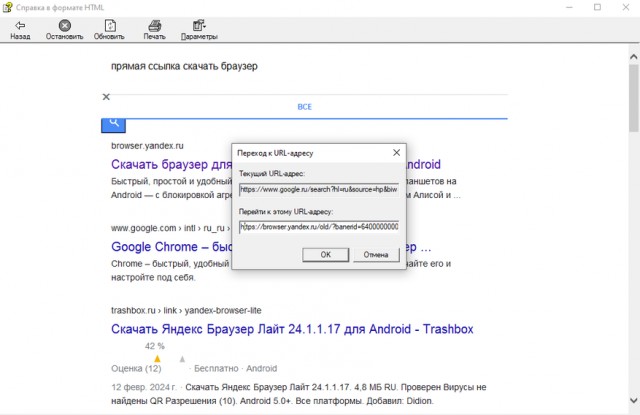Click the HTML Help app icon in title bar
This screenshot has height=415, width=640.
click(7, 7)
